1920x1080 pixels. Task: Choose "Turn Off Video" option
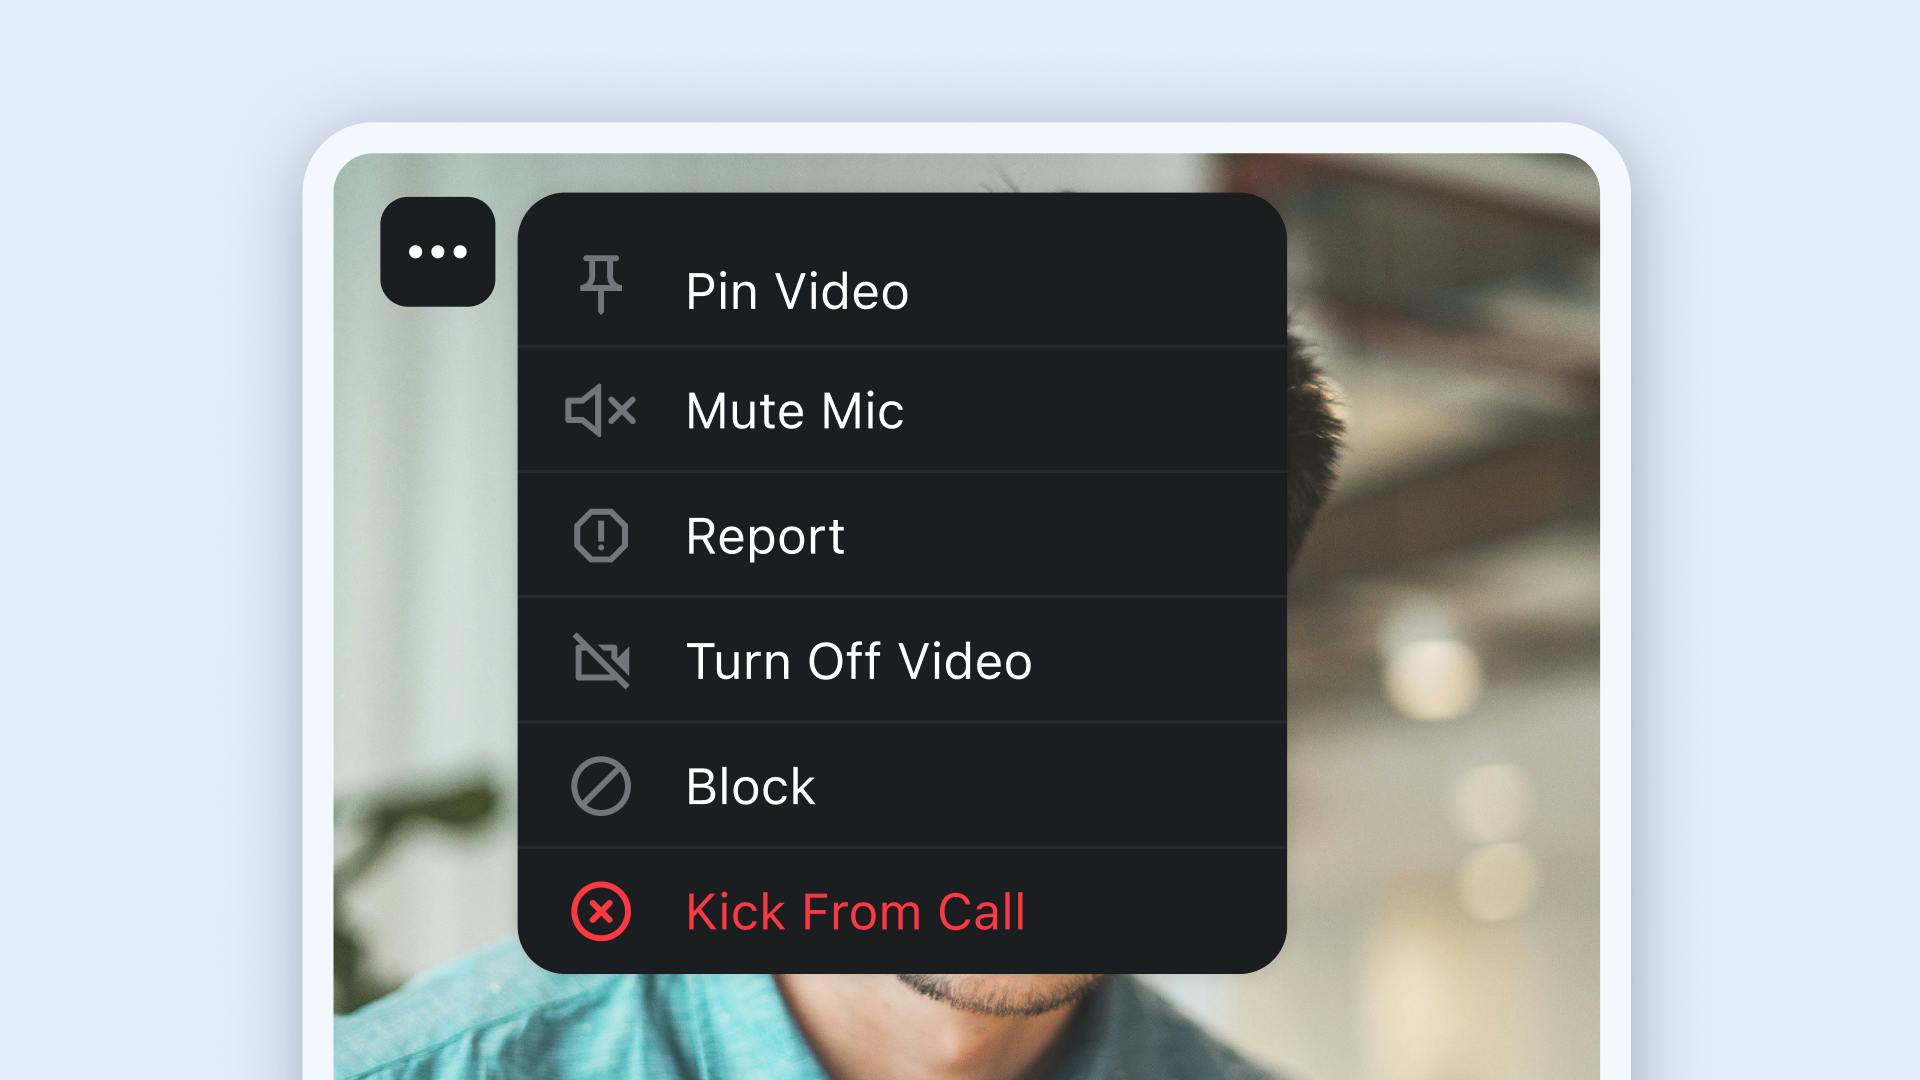(858, 662)
